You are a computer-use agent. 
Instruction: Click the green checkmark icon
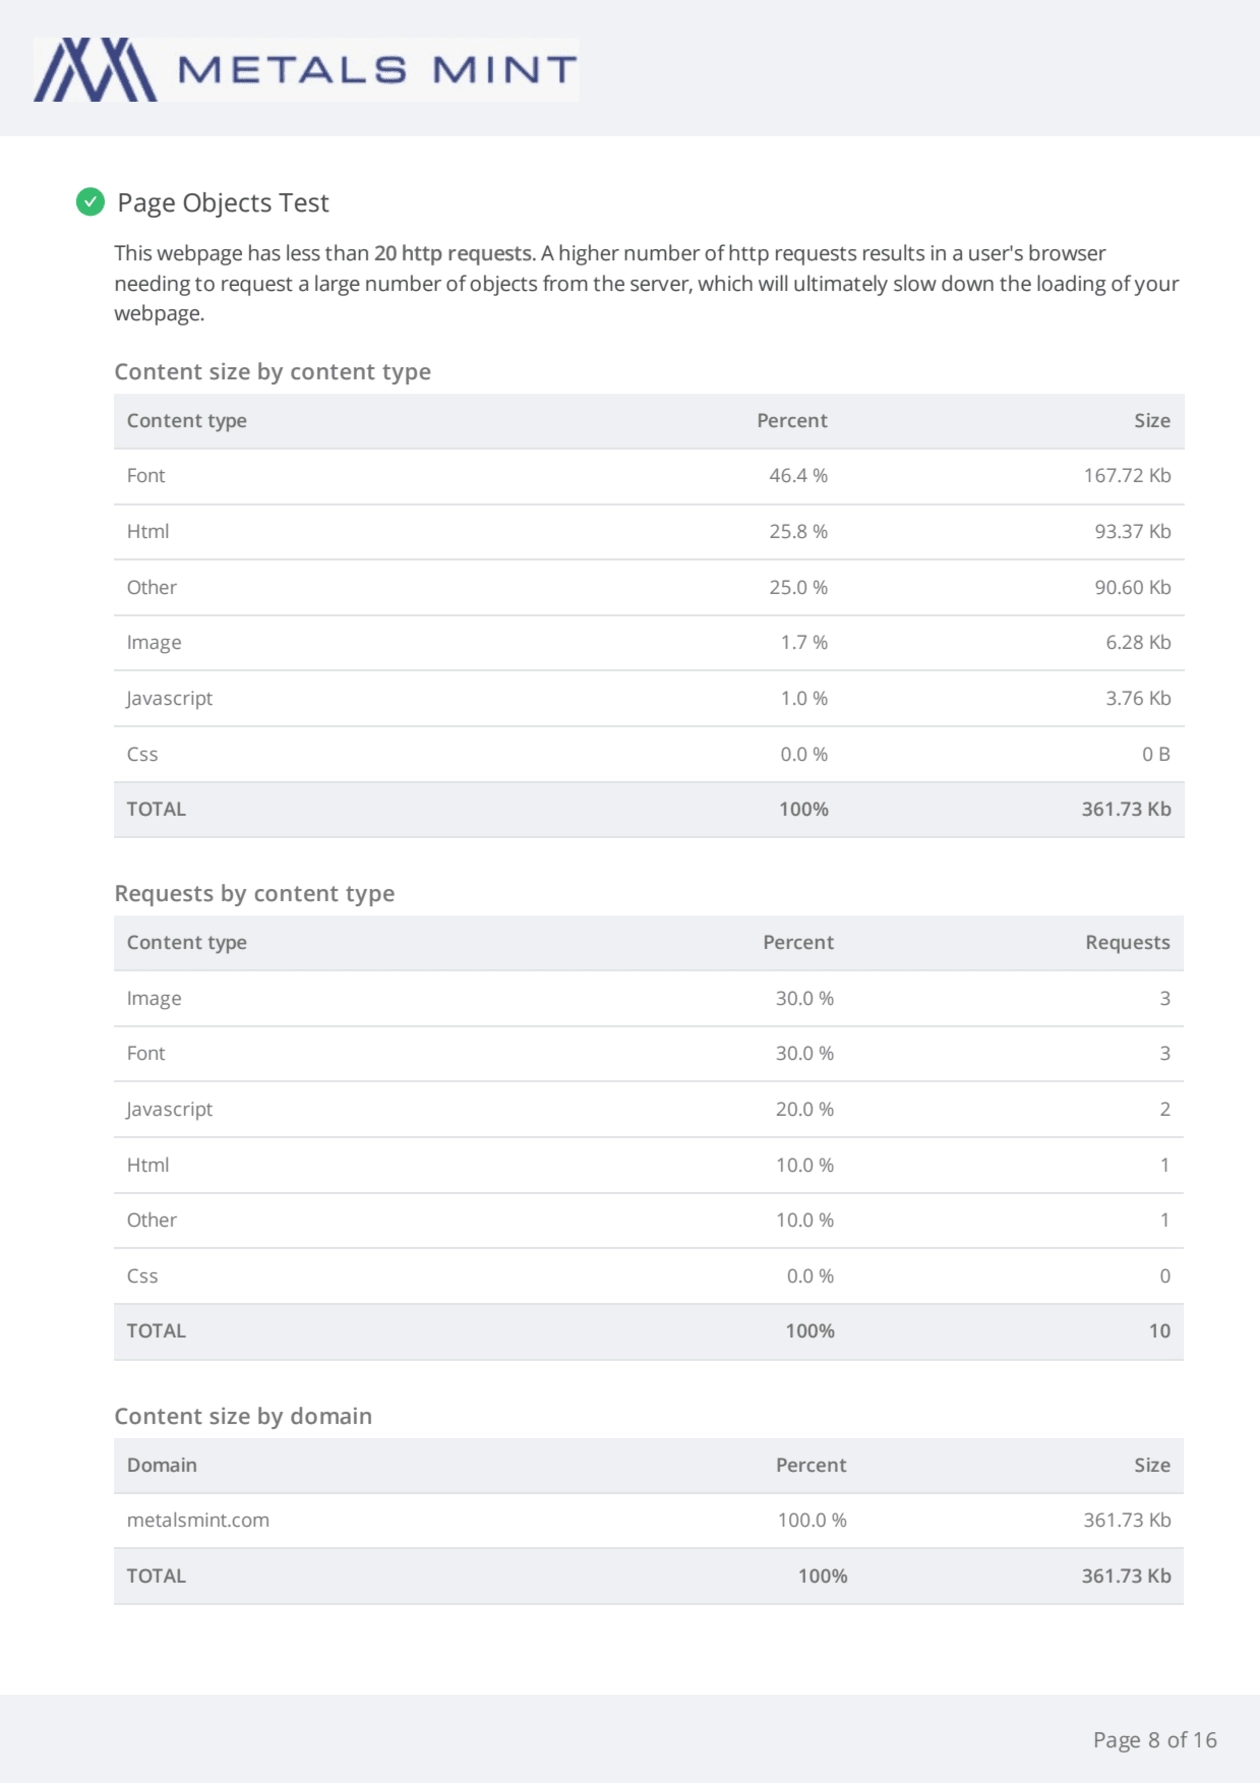(x=90, y=202)
